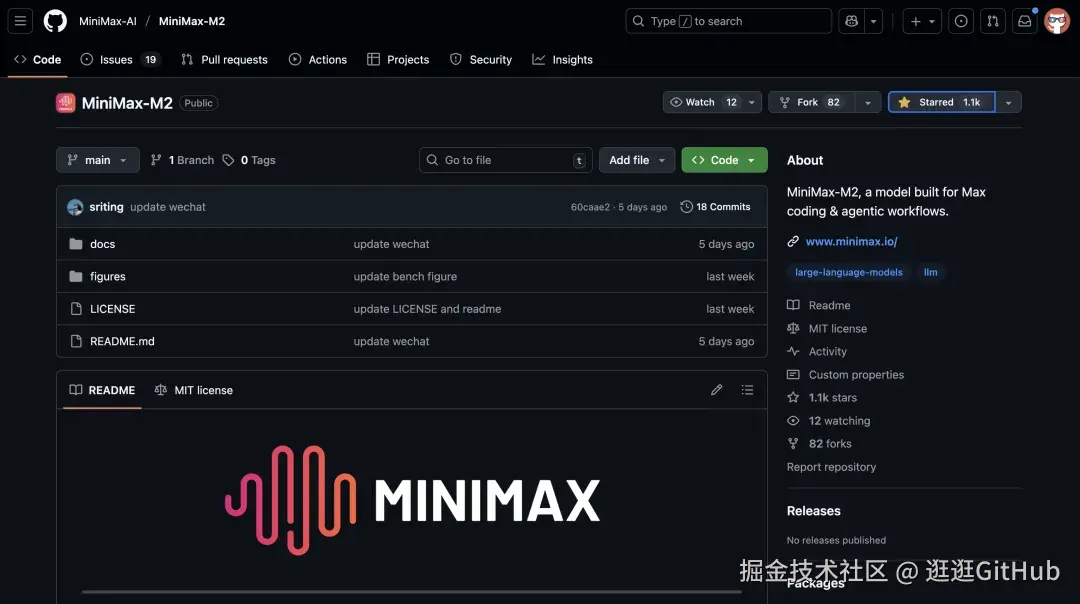Click the README horizontal scrollbar
Screen dimensions: 1080x604
[x=411, y=592]
